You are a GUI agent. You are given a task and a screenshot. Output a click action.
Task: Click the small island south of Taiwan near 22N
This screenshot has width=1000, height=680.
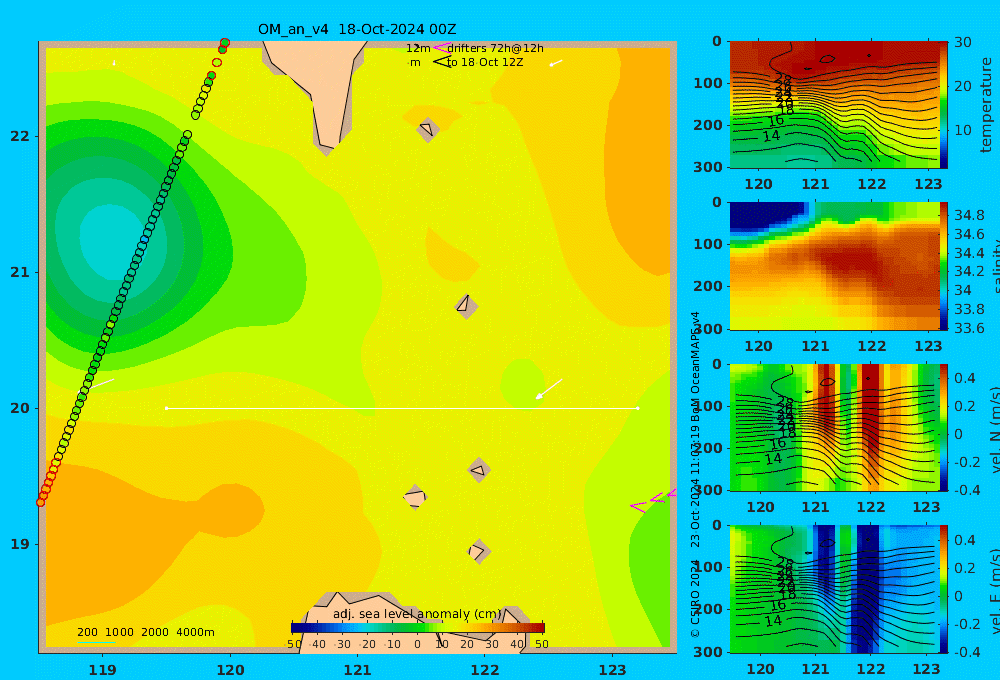[428, 129]
